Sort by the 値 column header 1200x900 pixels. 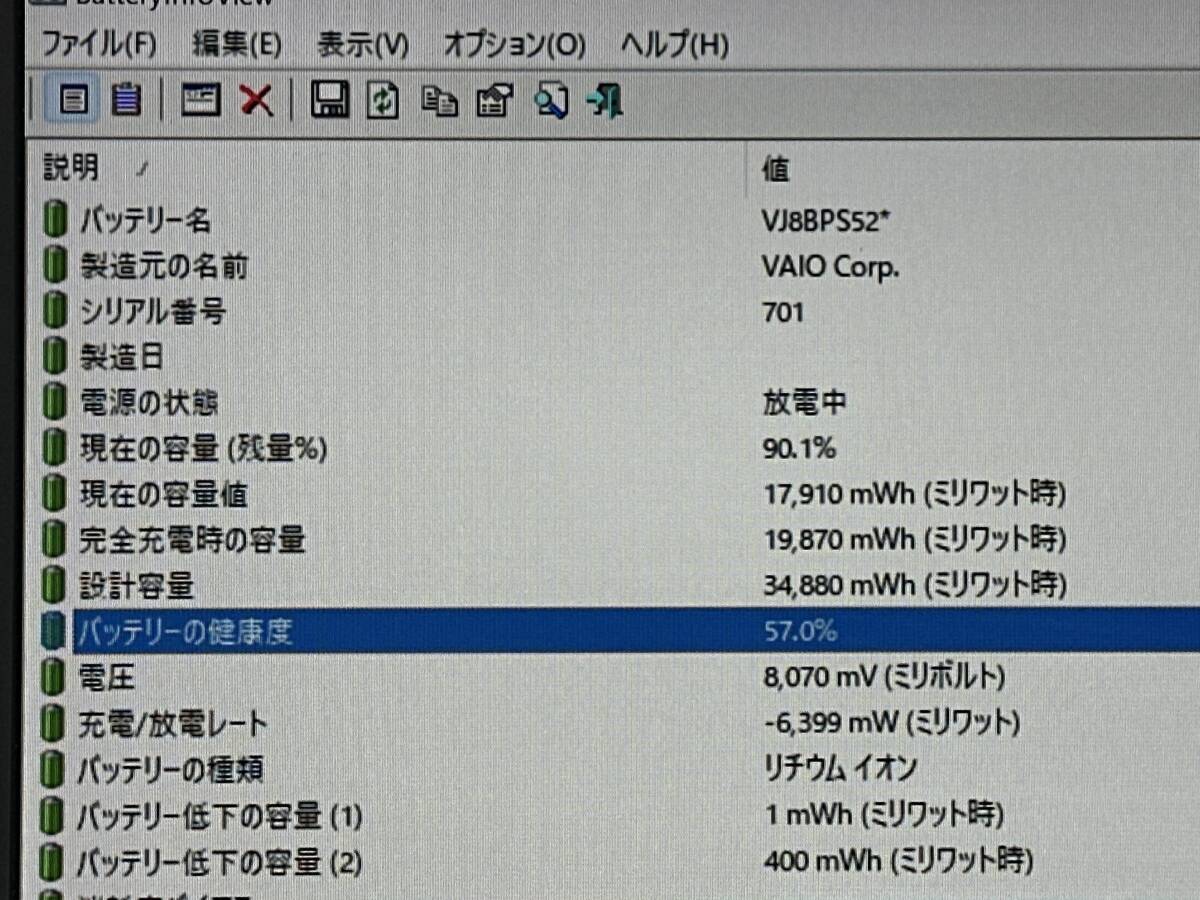click(x=973, y=168)
